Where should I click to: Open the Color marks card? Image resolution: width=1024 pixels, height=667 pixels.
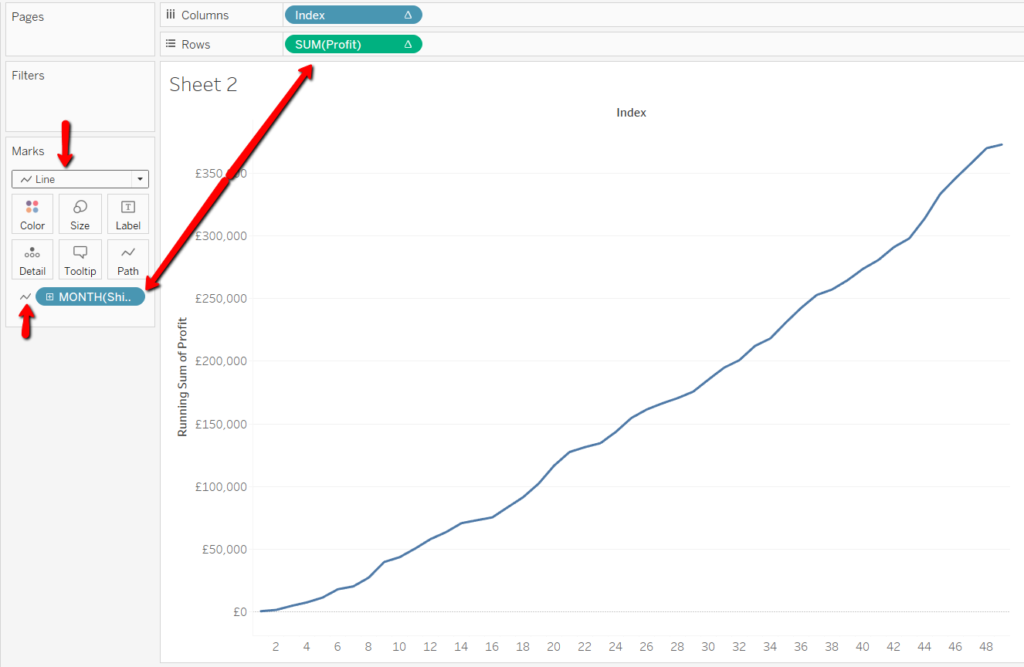tap(32, 214)
